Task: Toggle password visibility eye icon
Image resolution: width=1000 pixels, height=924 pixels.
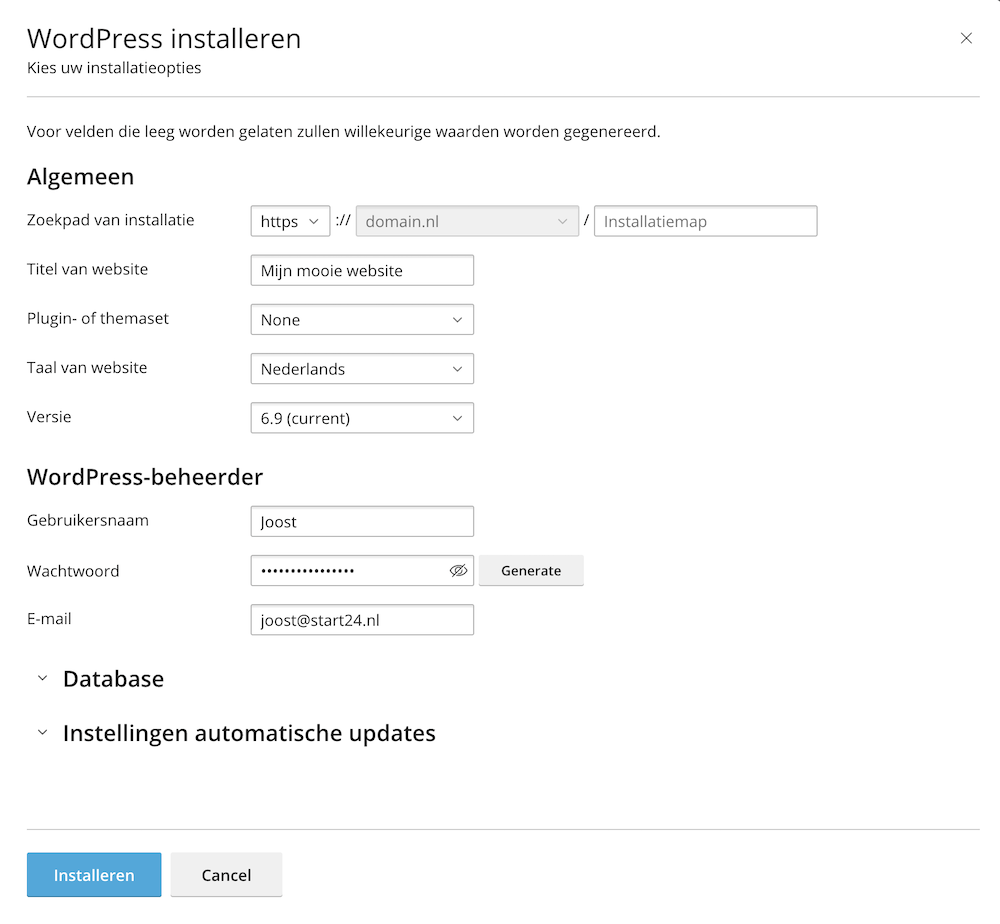Action: (458, 571)
